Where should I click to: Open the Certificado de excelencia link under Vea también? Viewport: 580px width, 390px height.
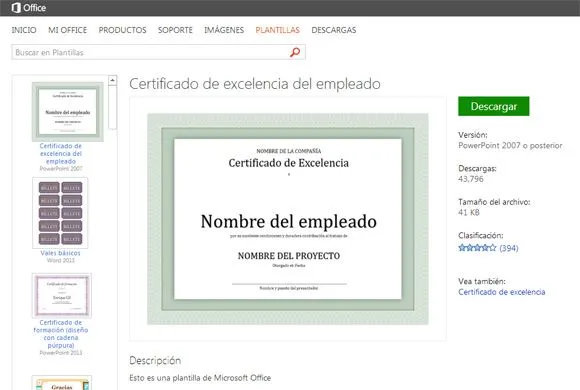502,292
